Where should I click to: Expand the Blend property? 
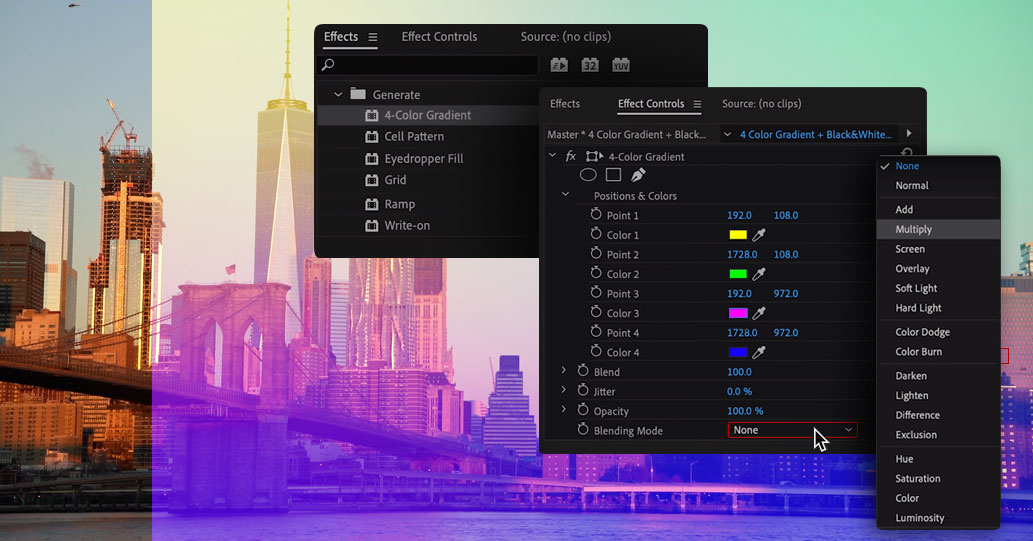point(564,371)
